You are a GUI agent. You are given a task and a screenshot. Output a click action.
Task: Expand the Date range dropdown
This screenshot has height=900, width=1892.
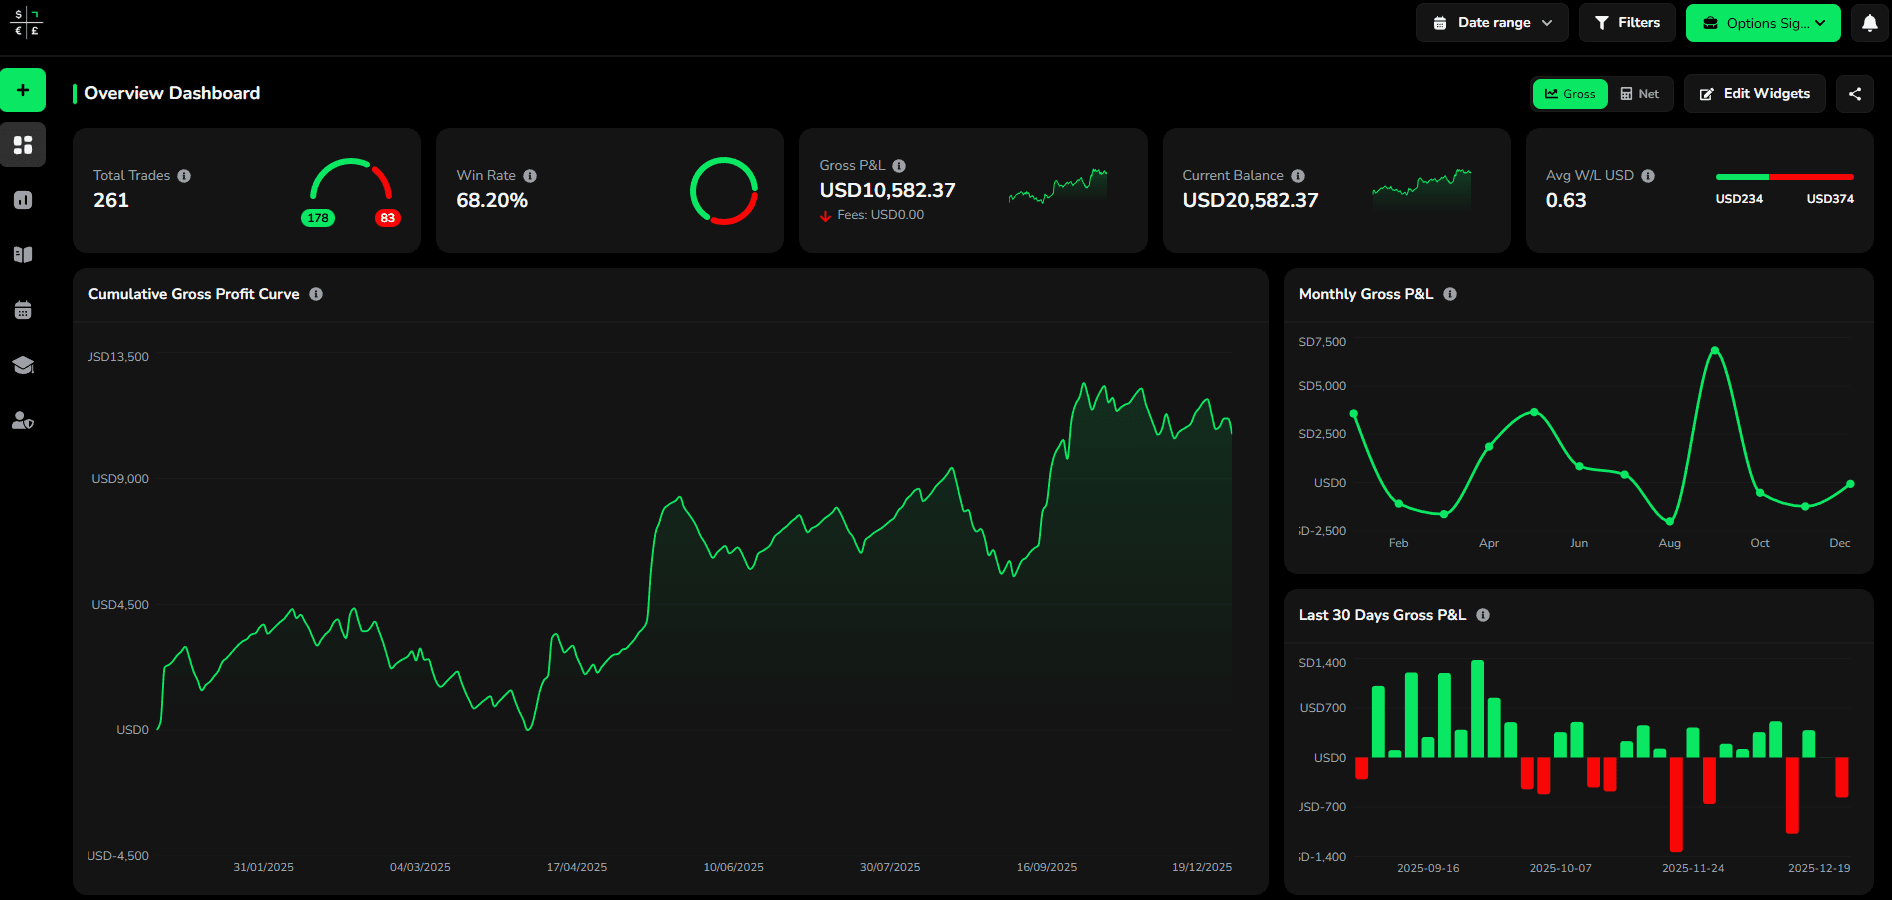tap(1491, 22)
